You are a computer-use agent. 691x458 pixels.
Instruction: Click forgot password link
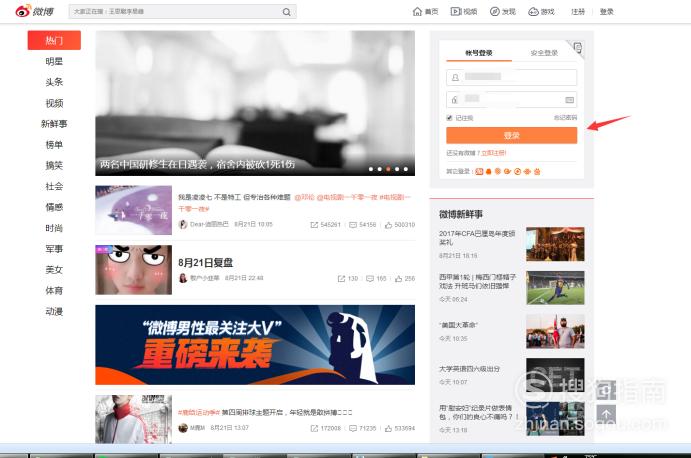[565, 118]
